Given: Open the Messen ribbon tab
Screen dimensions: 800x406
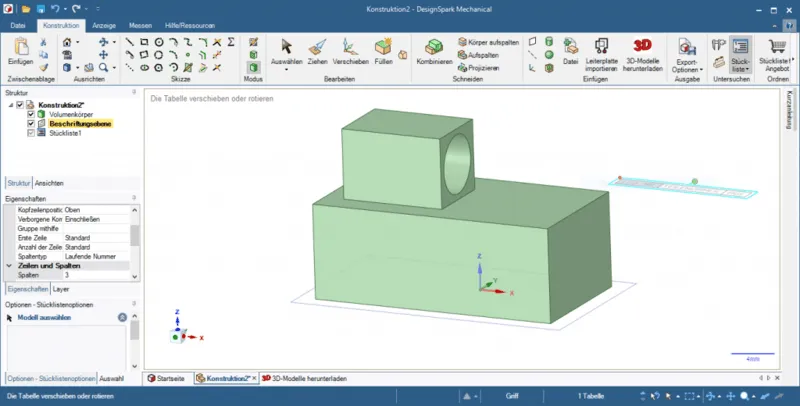Looking at the screenshot, I should pos(140,26).
